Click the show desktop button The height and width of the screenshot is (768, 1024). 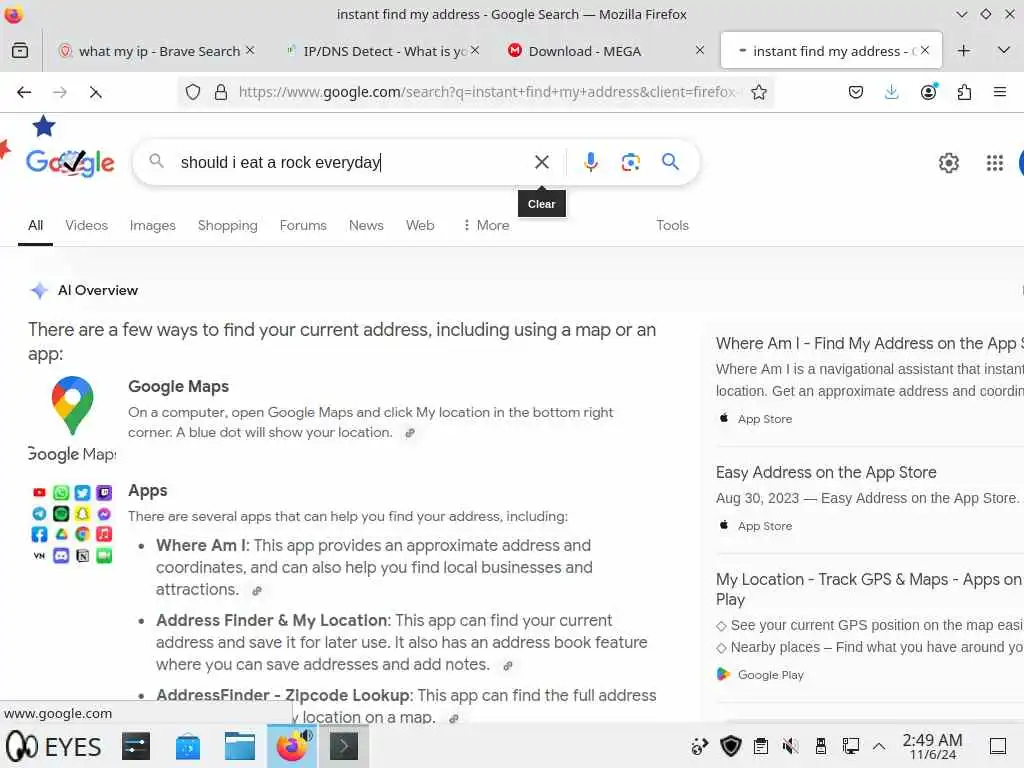pos(998,746)
